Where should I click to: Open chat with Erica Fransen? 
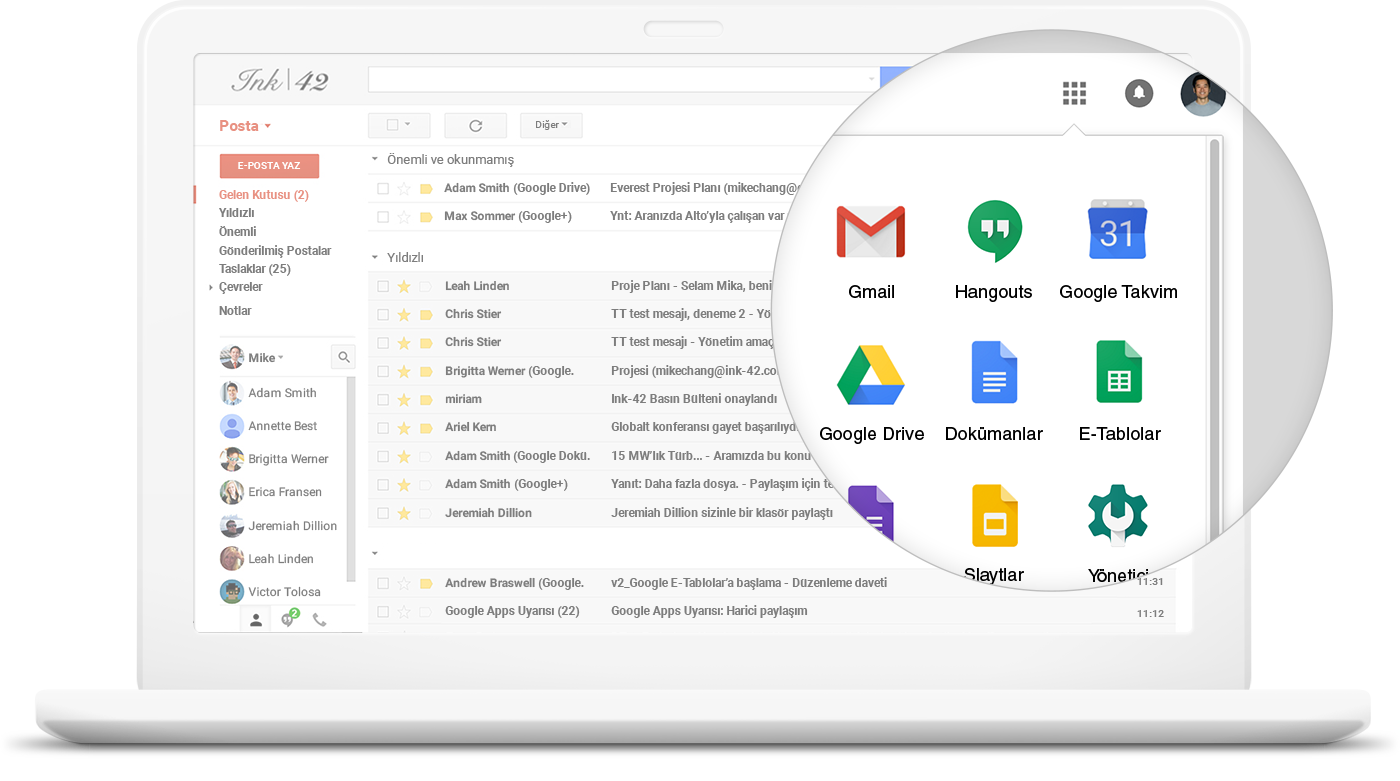coord(271,492)
